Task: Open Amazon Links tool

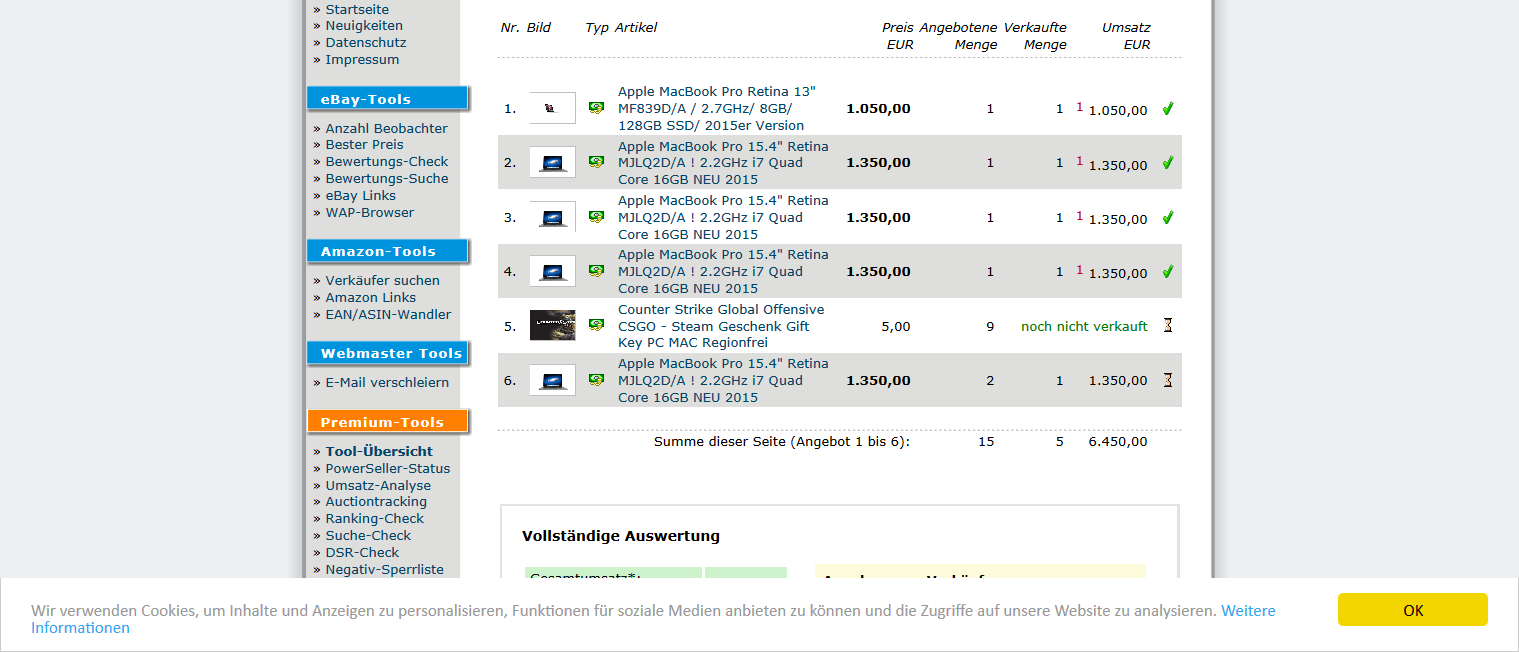Action: click(370, 298)
